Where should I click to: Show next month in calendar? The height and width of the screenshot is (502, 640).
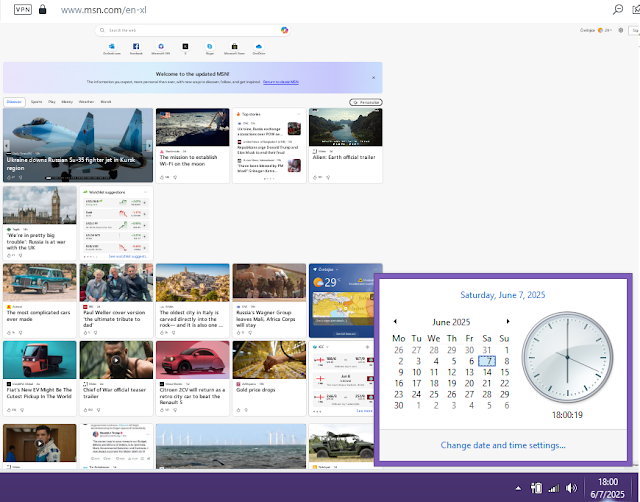coord(508,322)
